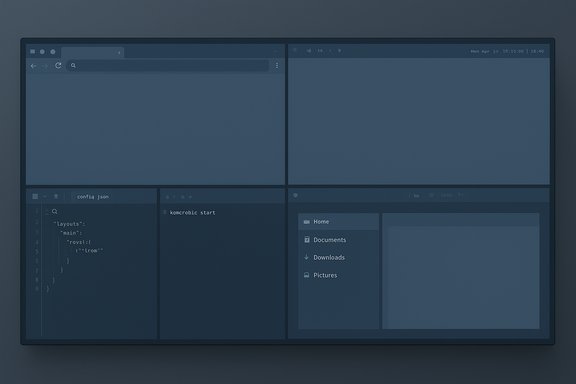Close the open browser tab

click(119, 53)
